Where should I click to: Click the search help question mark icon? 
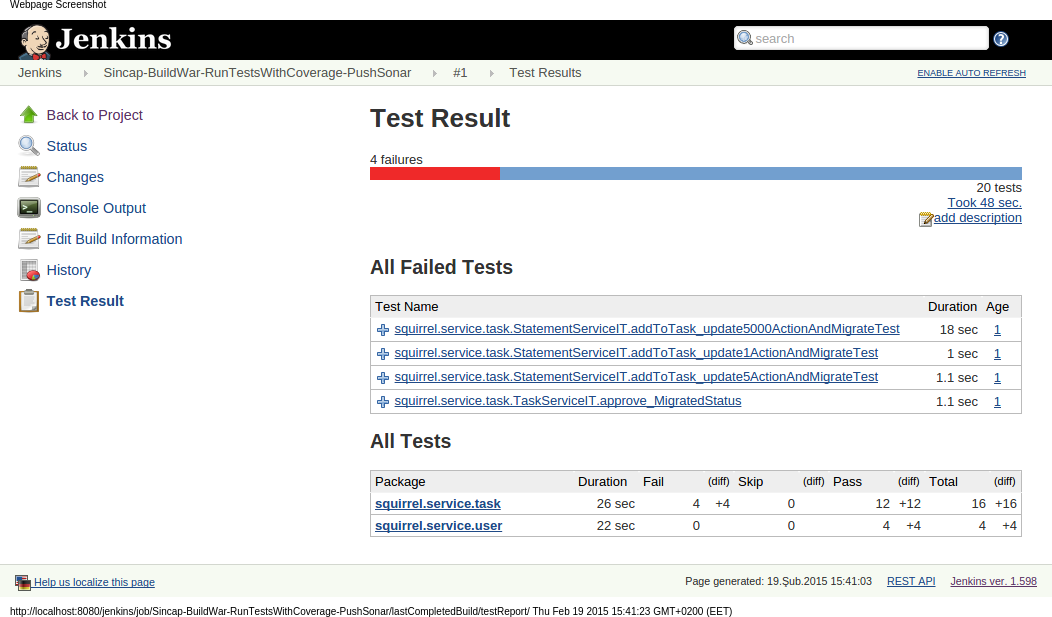point(1001,39)
